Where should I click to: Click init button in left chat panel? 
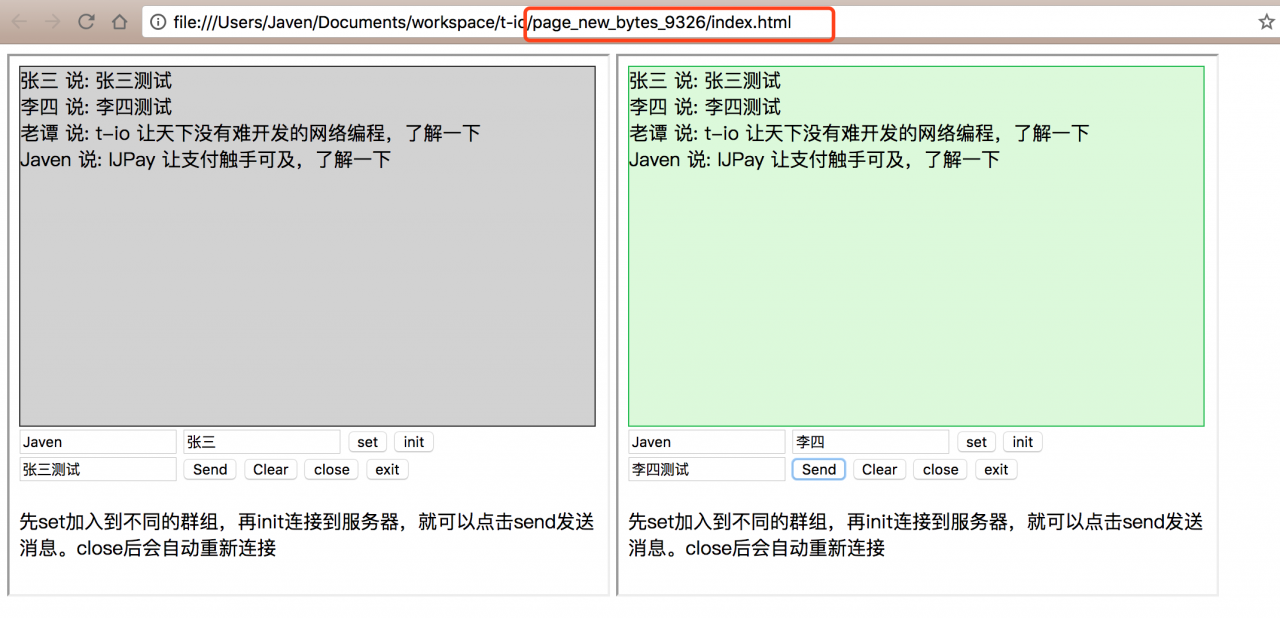pyautogui.click(x=414, y=442)
